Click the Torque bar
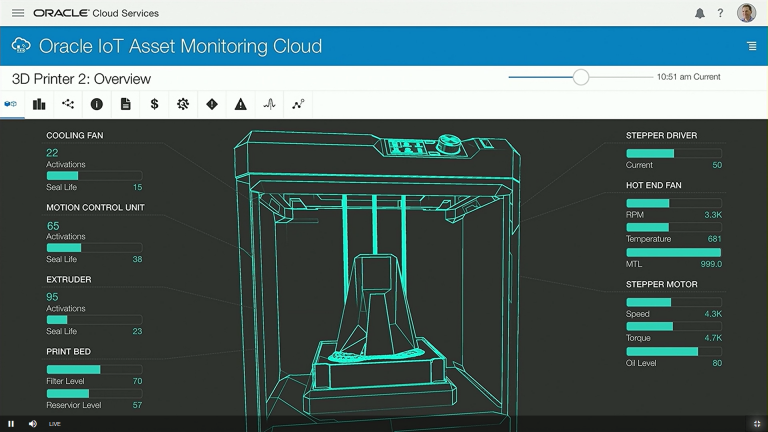768x432 pixels. click(x=673, y=326)
